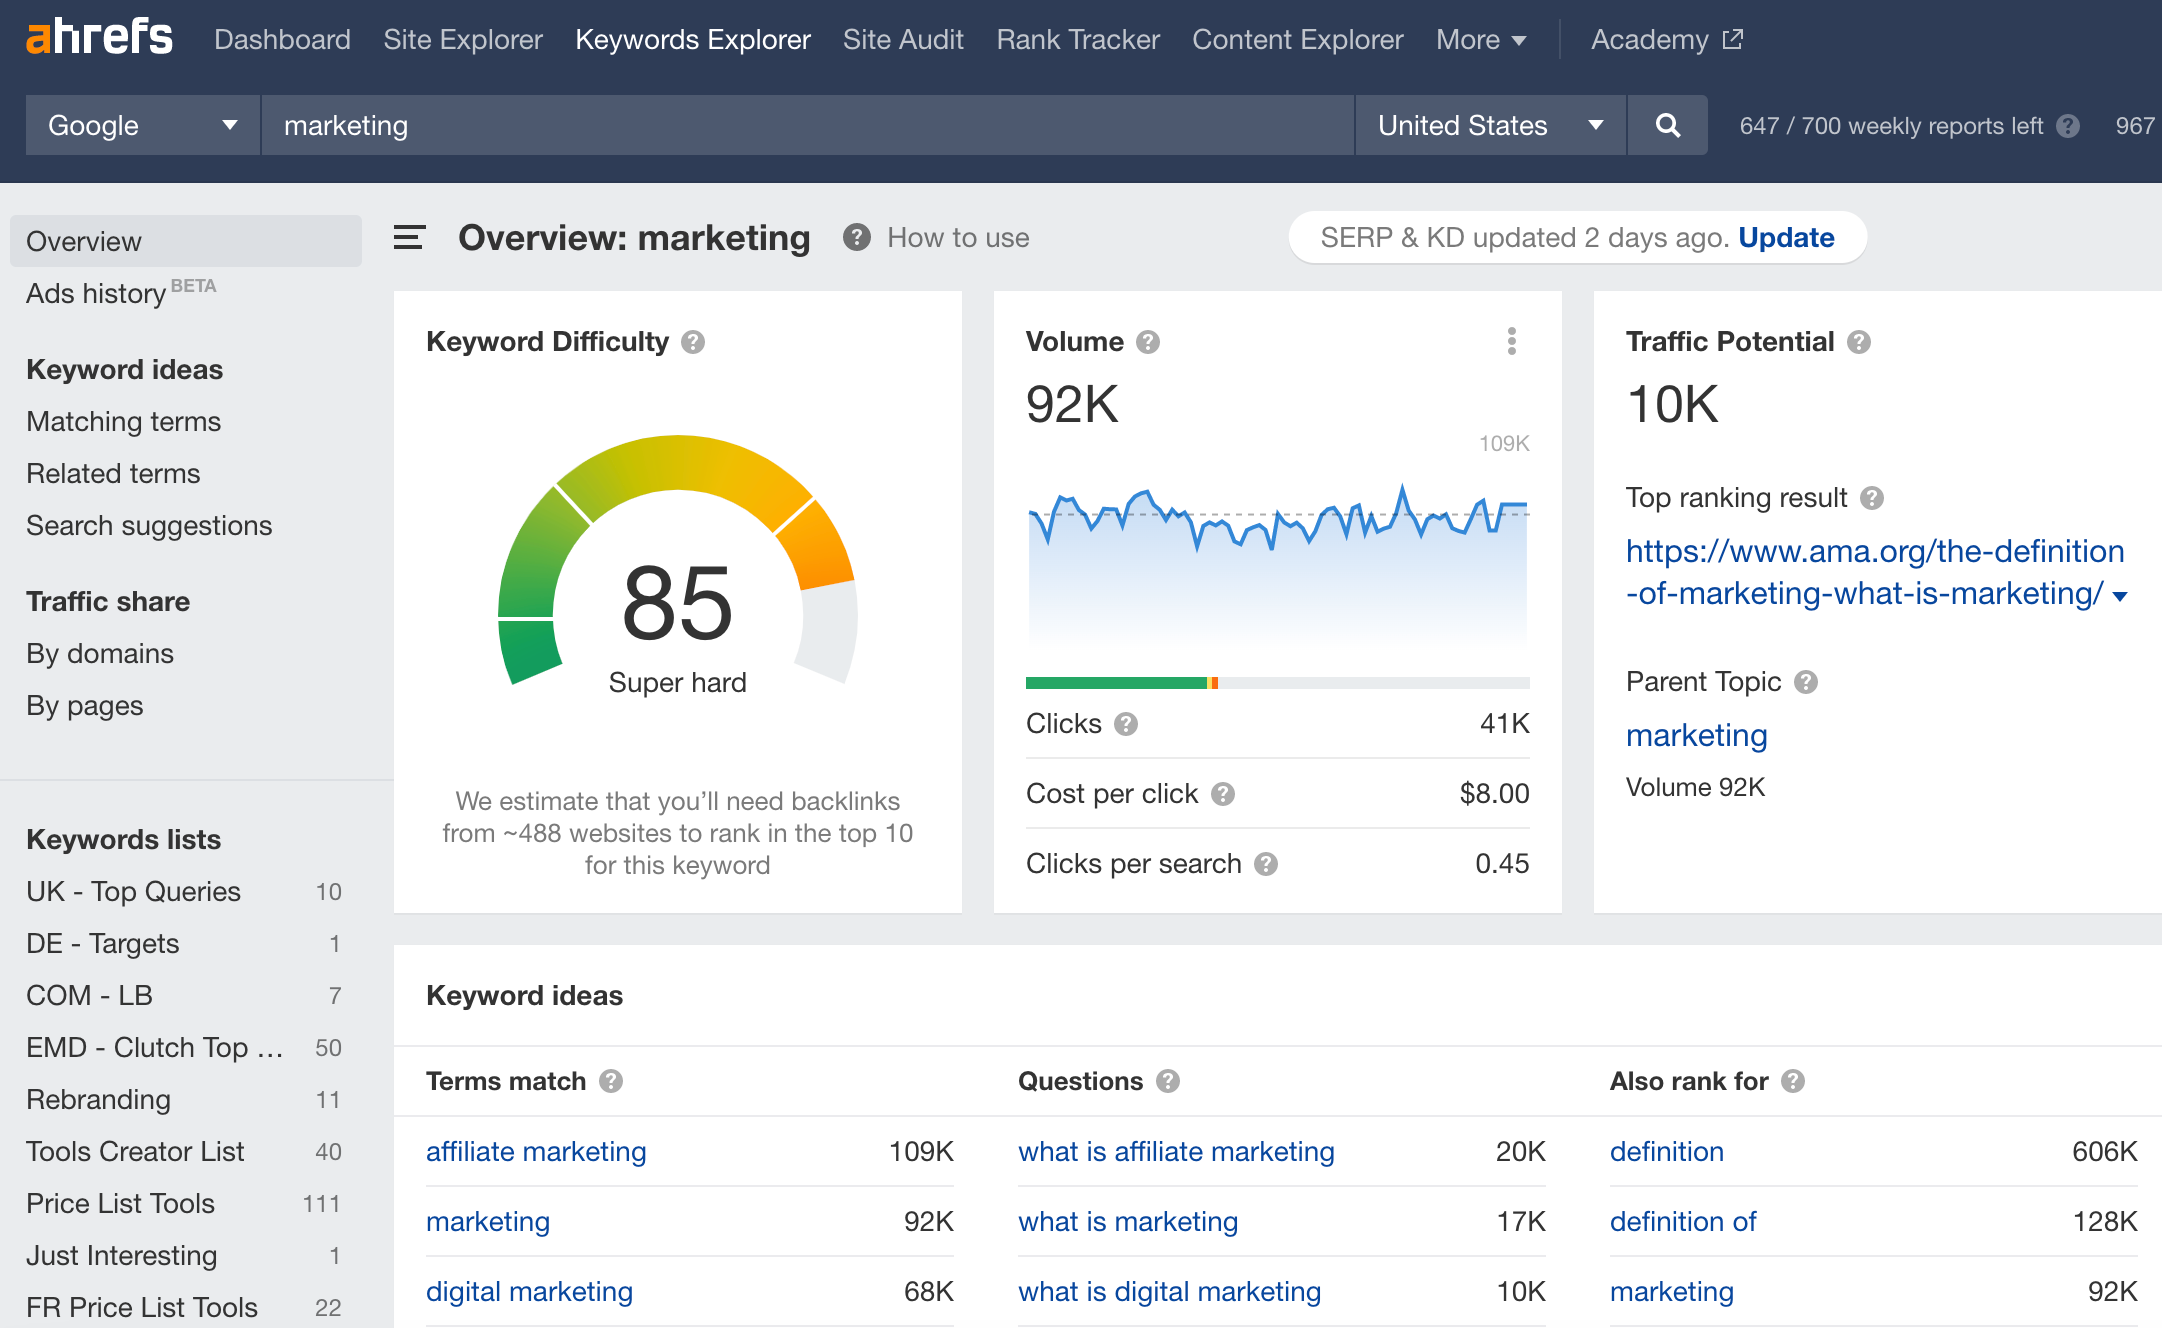Open Traffic share By domains
The height and width of the screenshot is (1328, 2162).
(x=100, y=654)
